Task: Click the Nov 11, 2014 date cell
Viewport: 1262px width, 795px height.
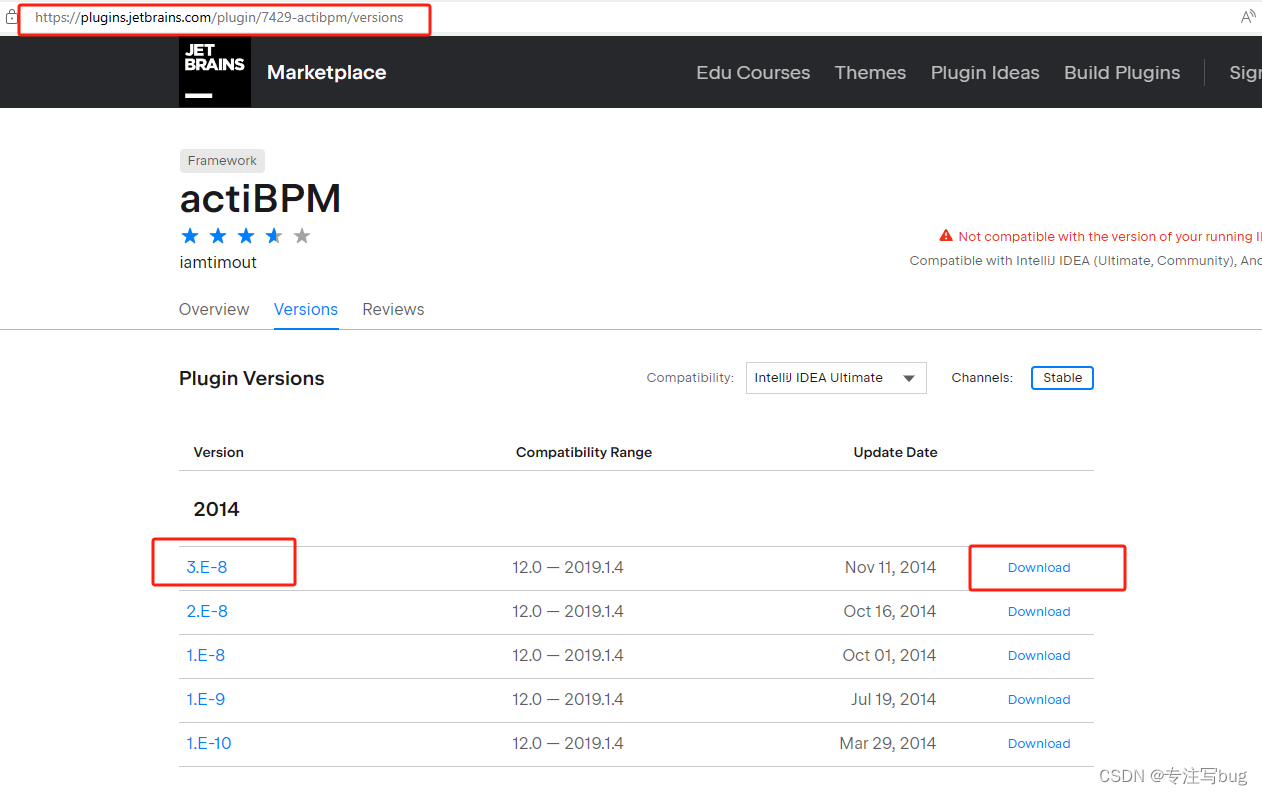Action: (x=890, y=567)
